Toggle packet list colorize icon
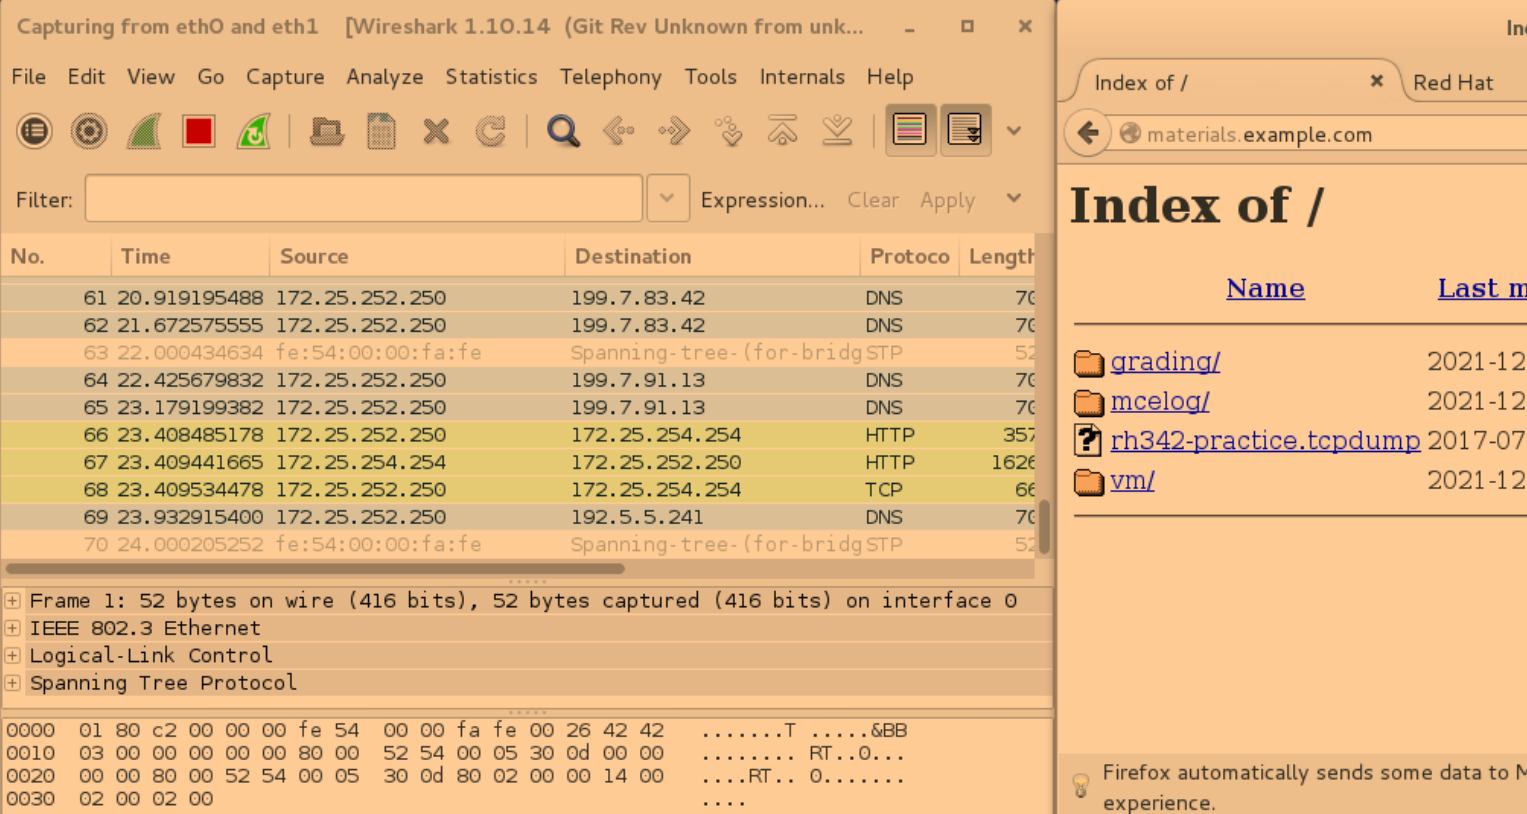This screenshot has height=814, width=1527. coord(910,130)
